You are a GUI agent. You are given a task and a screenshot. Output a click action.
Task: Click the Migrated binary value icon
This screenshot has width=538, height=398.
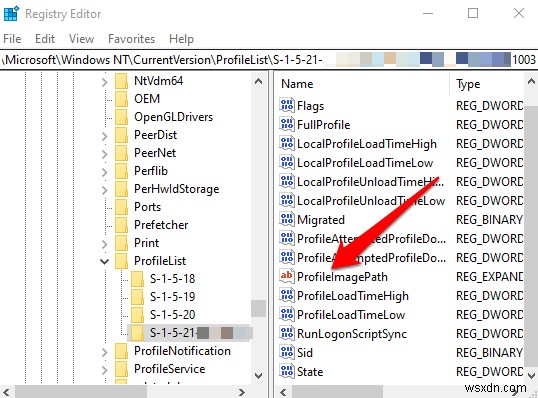[x=286, y=219]
